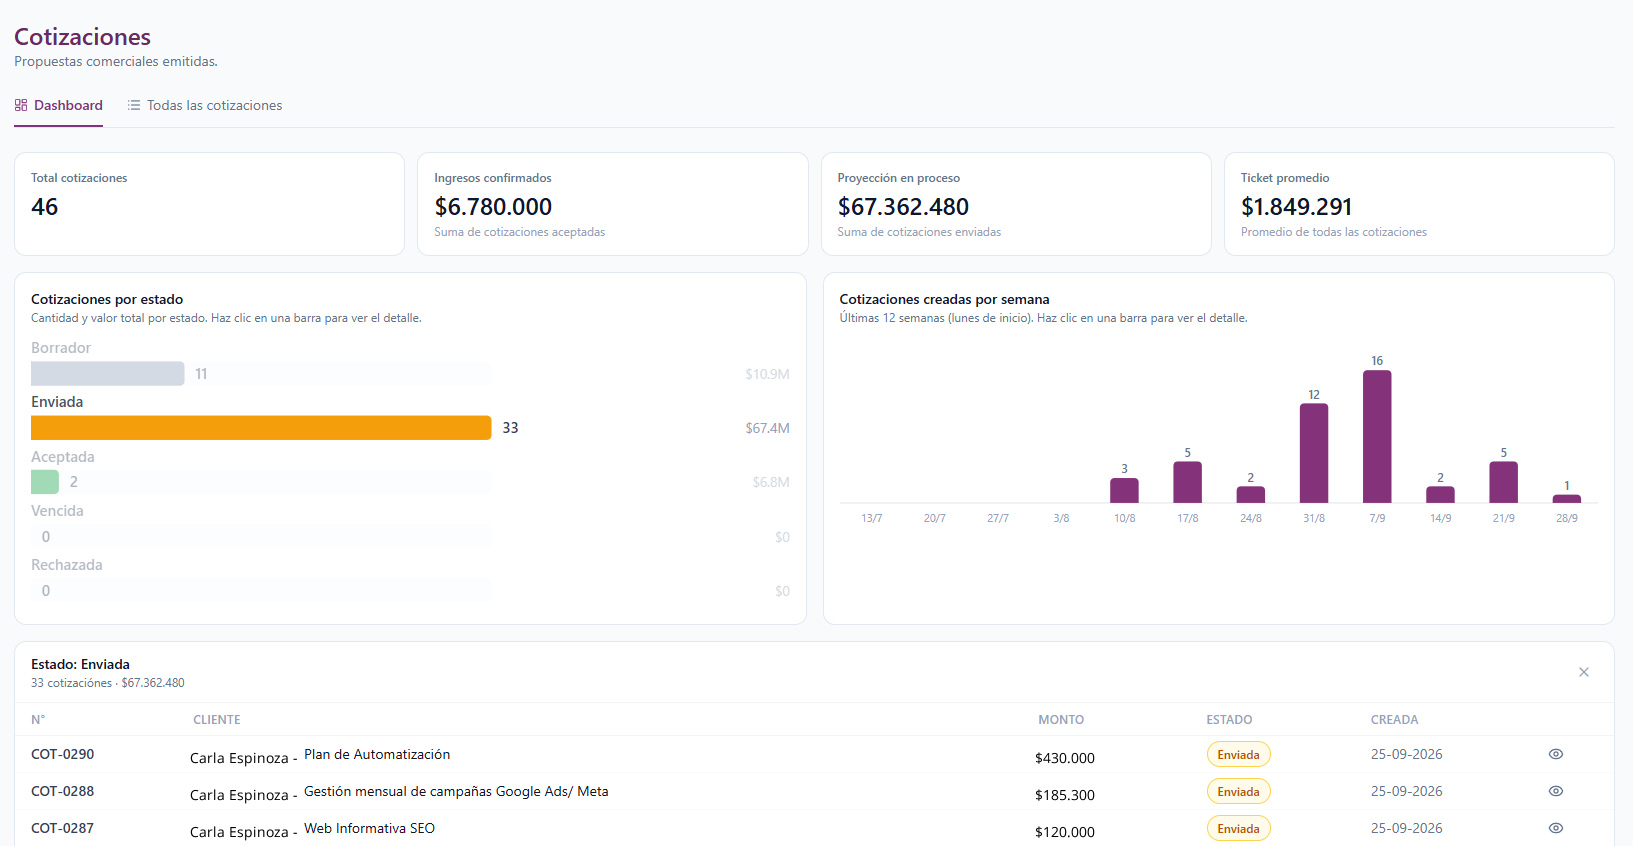The width and height of the screenshot is (1633, 846).
Task: Click the Ingresos confirmados amount $6.780.000
Action: pos(493,207)
